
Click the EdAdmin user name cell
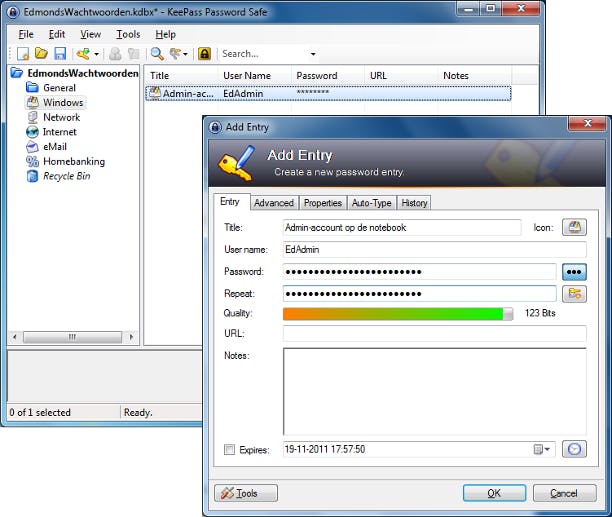tap(243, 94)
